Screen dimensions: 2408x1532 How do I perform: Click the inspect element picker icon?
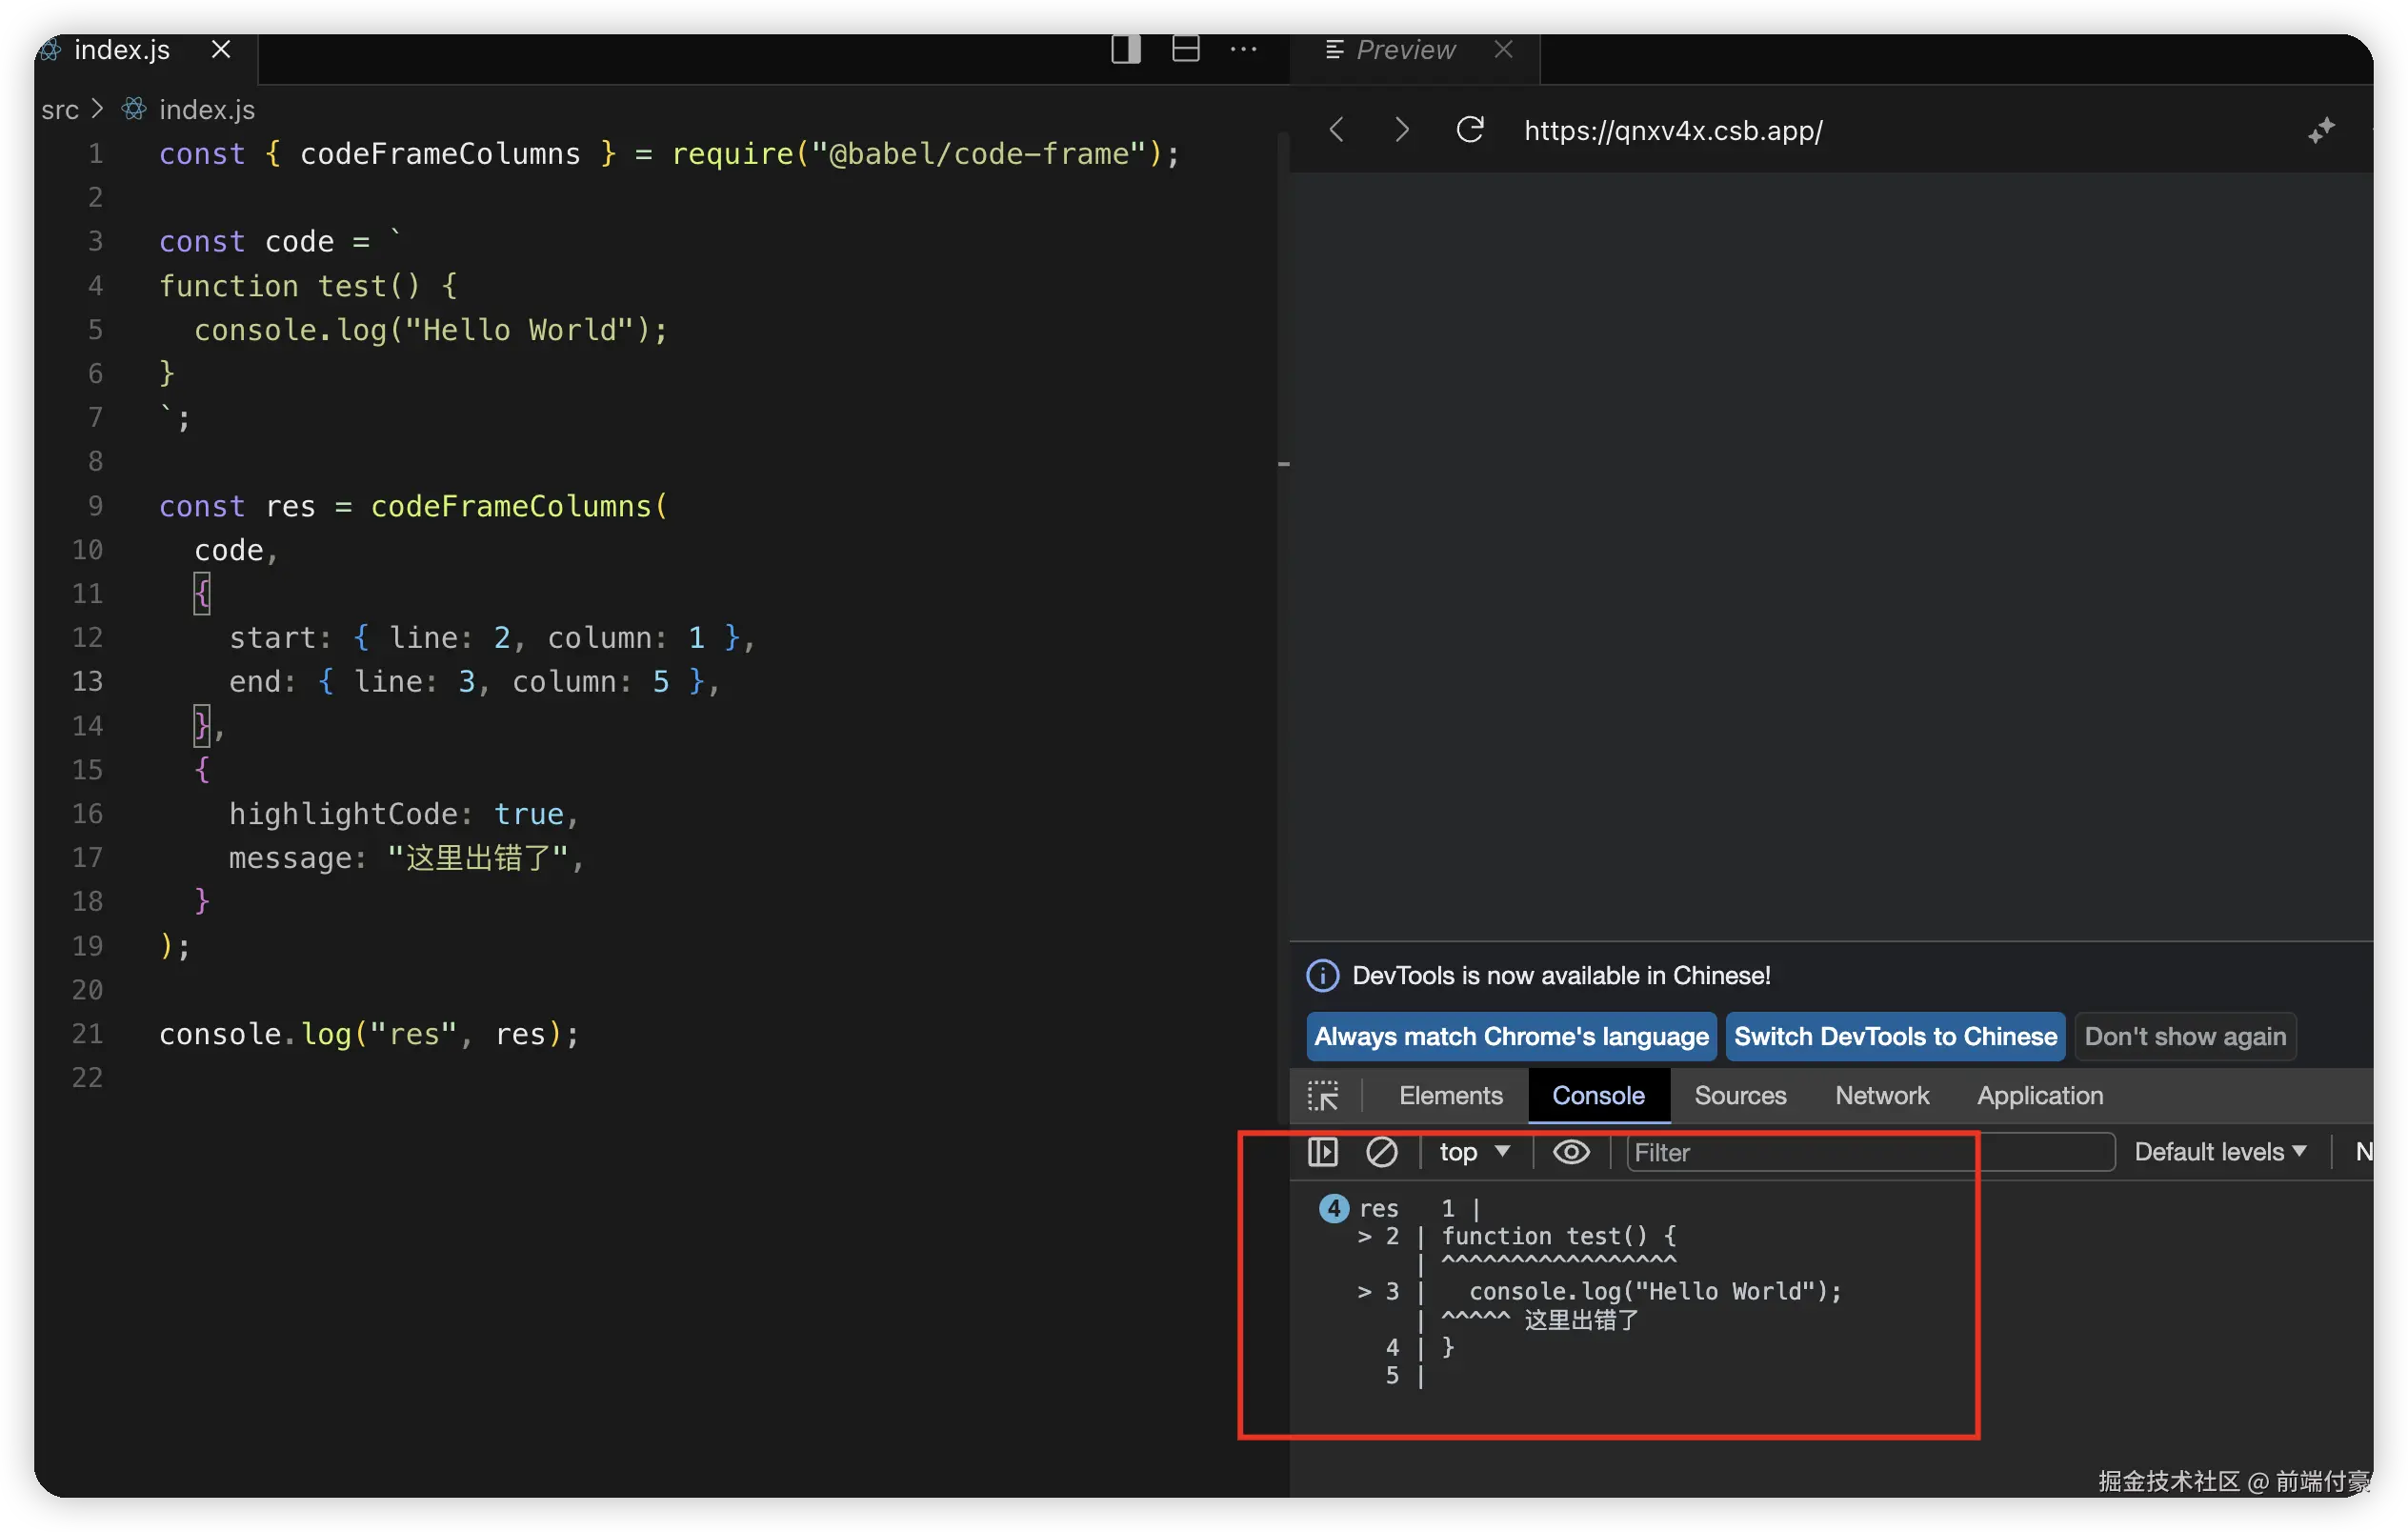click(1323, 1096)
